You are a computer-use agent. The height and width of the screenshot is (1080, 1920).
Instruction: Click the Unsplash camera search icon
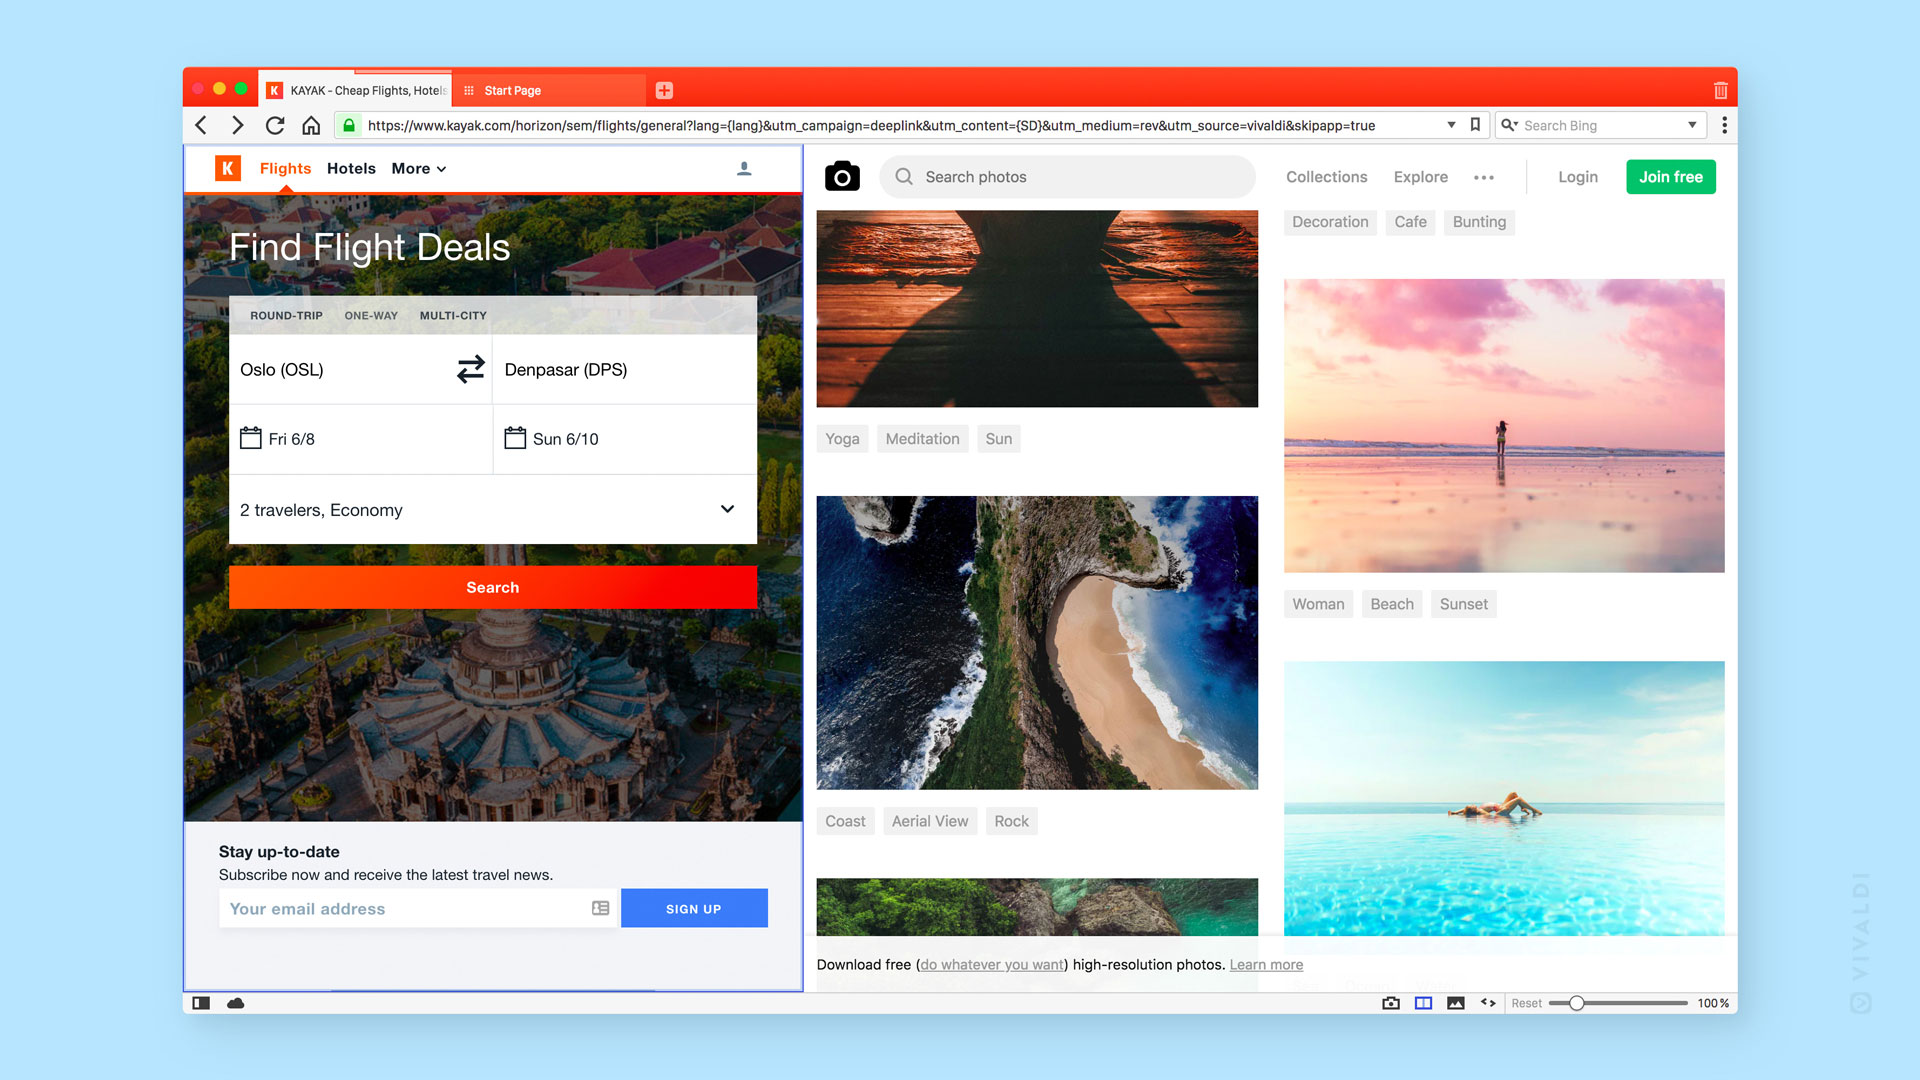pos(841,175)
